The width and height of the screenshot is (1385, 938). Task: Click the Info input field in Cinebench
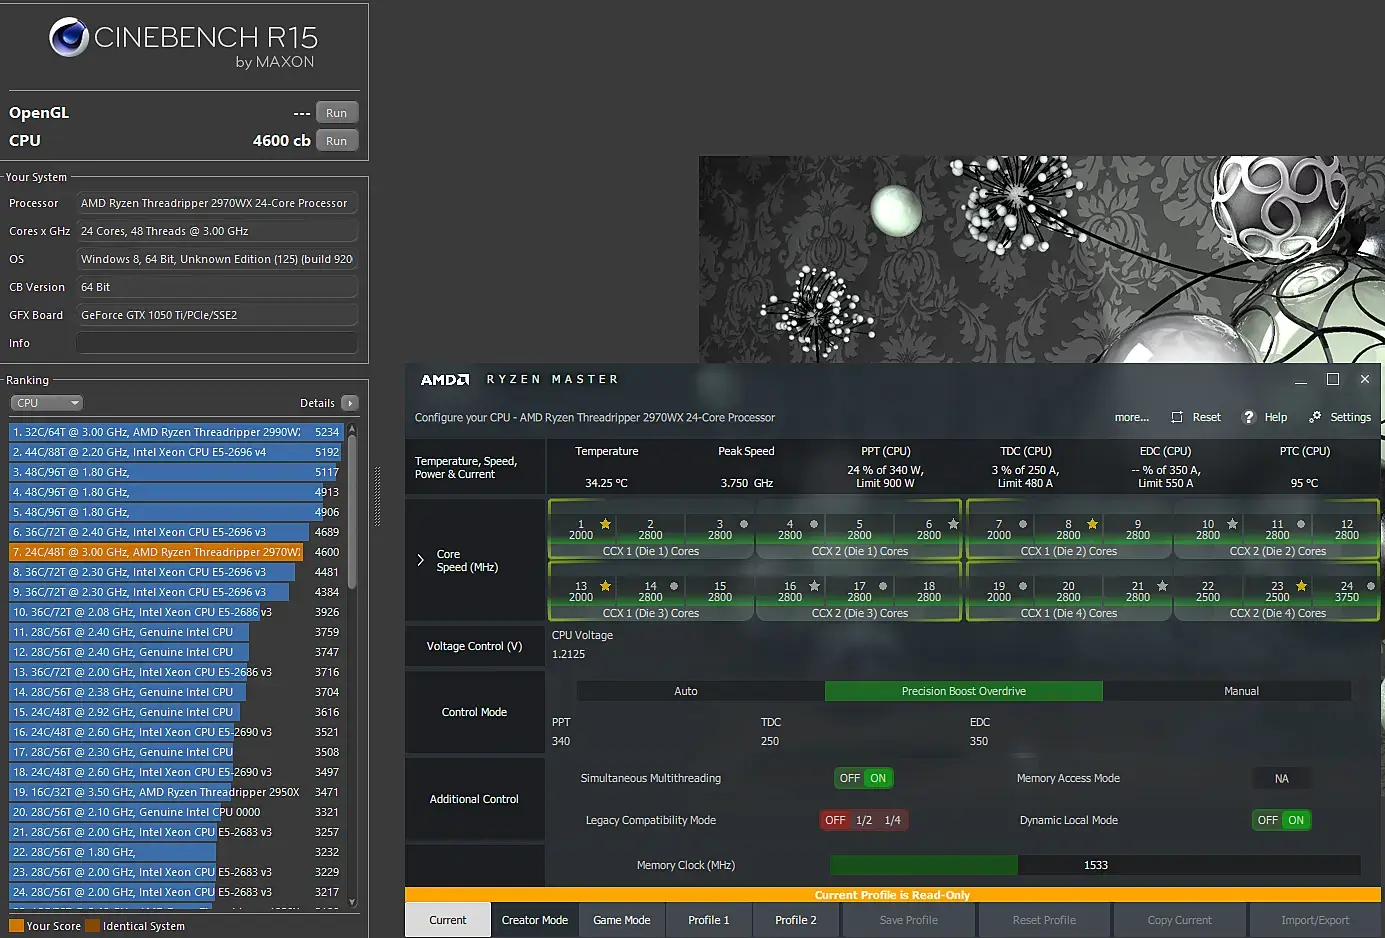(217, 343)
